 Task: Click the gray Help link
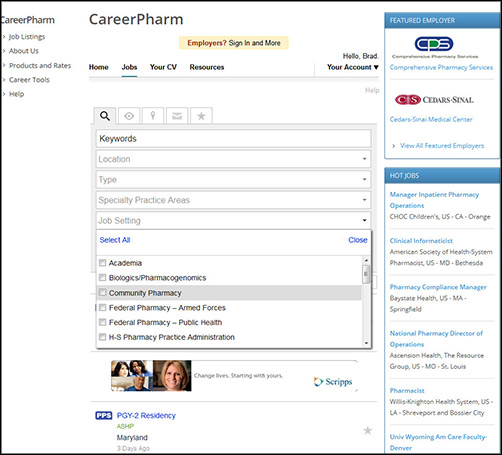pos(372,90)
